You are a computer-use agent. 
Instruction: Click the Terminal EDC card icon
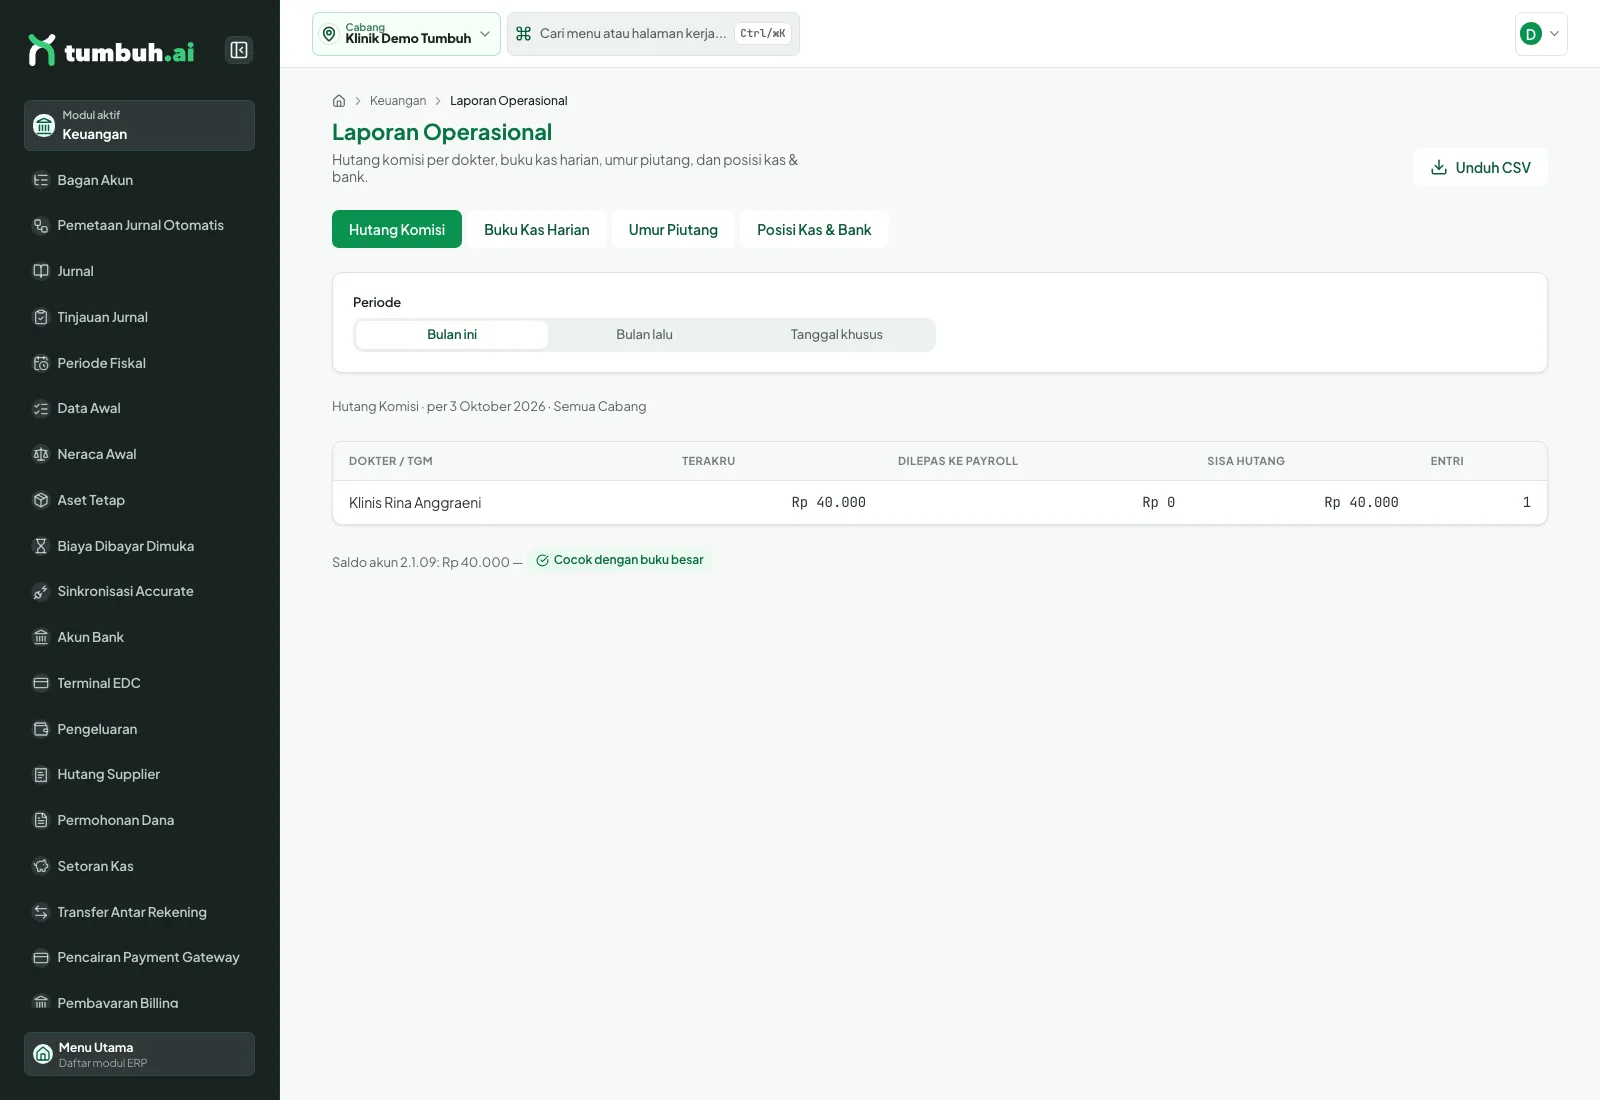point(41,683)
